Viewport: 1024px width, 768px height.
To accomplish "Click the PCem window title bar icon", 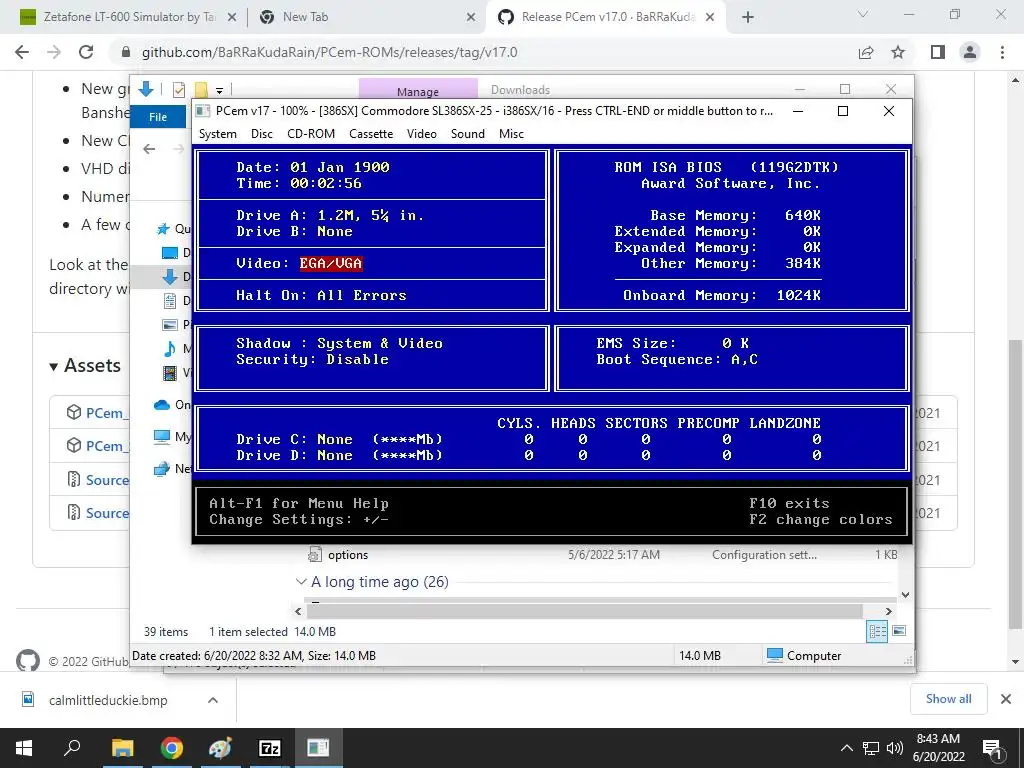I will coord(203,111).
